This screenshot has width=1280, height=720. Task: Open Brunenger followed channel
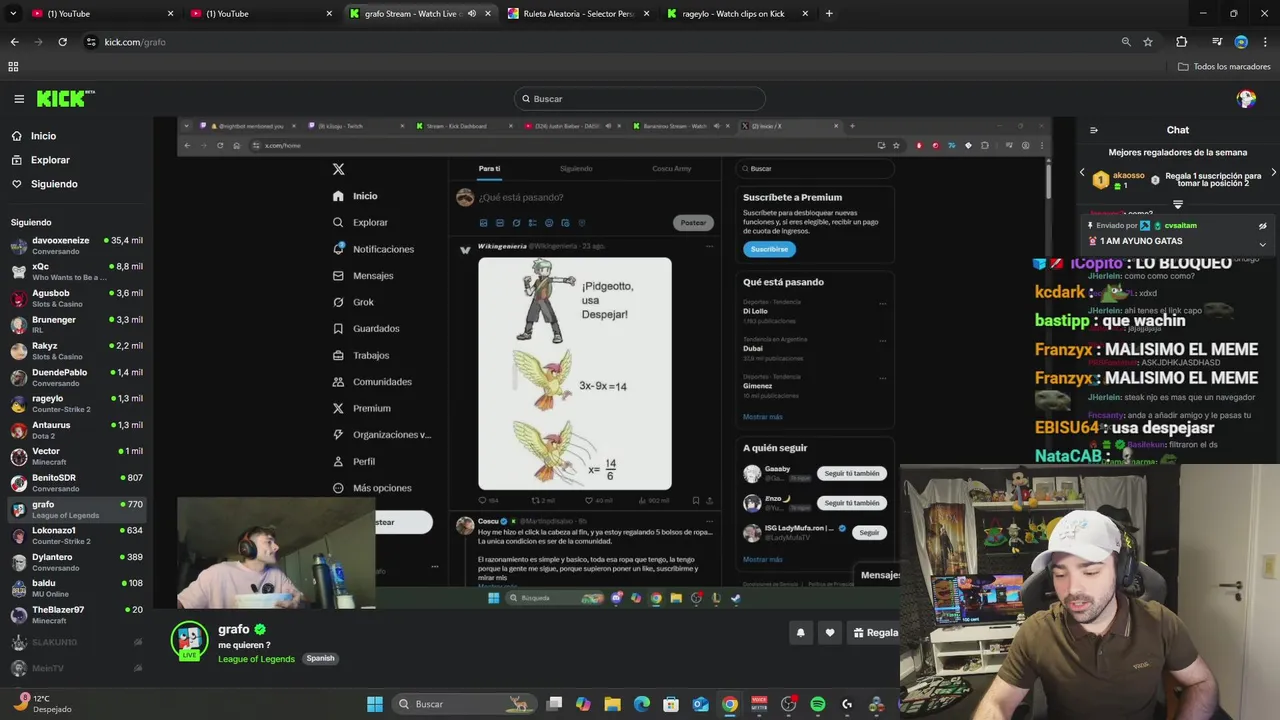pyautogui.click(x=77, y=325)
